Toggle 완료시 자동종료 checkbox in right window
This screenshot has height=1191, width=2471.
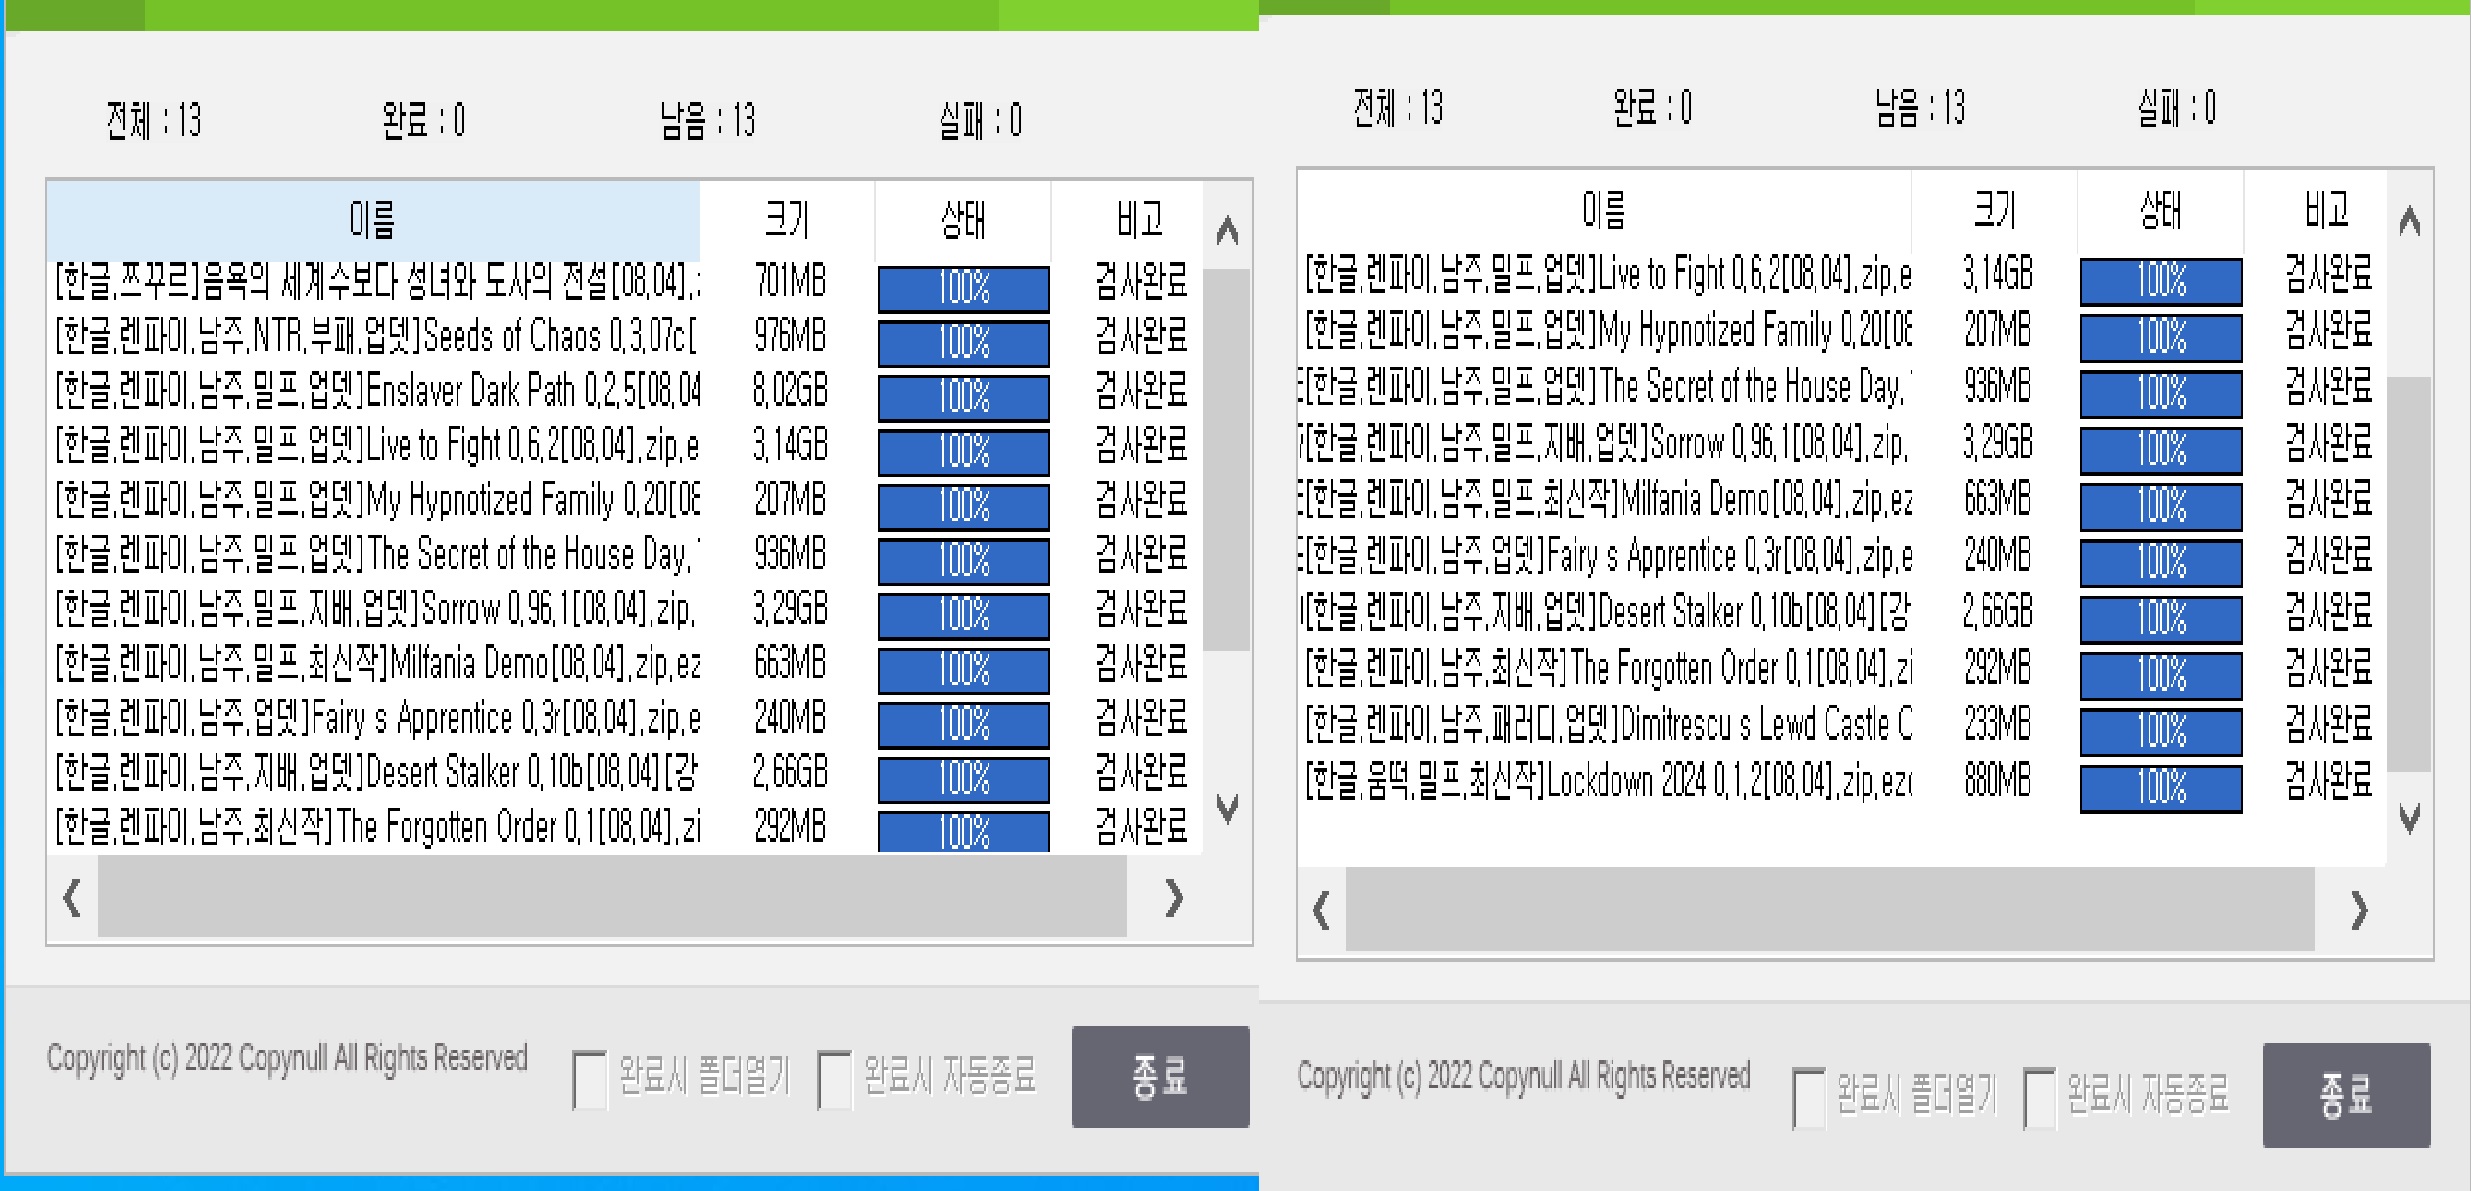tap(2038, 1098)
